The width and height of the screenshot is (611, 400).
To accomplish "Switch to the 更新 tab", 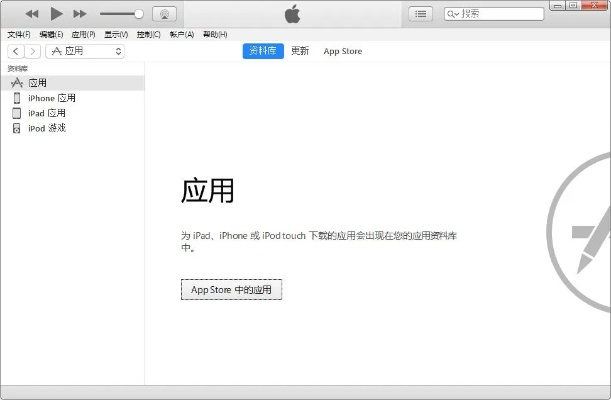I will coord(300,51).
